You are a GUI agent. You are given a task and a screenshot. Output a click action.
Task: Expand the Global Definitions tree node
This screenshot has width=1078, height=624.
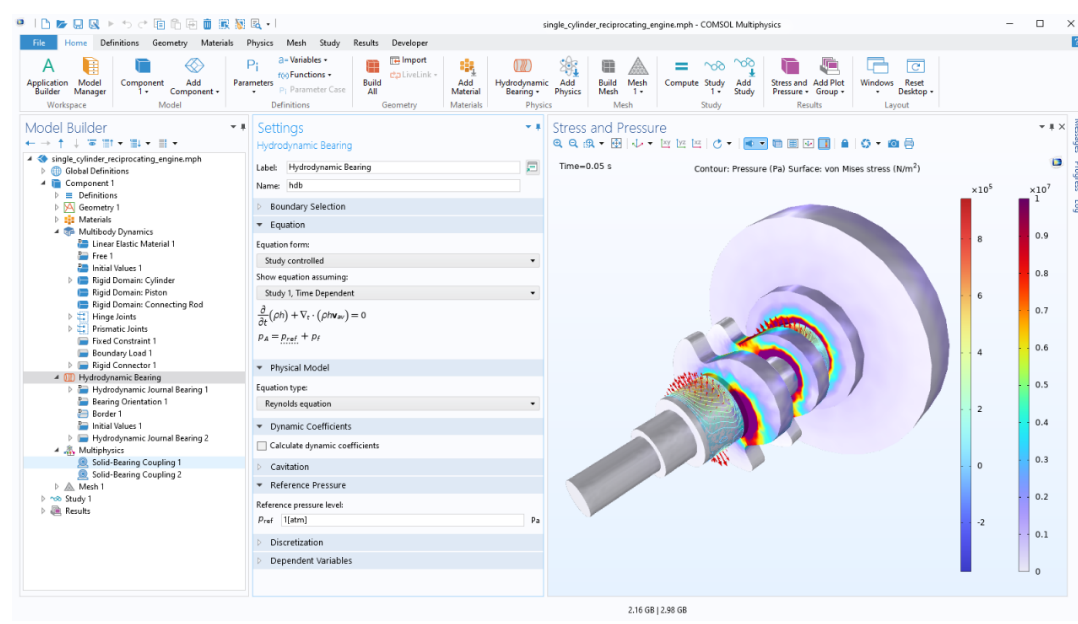(x=43, y=171)
